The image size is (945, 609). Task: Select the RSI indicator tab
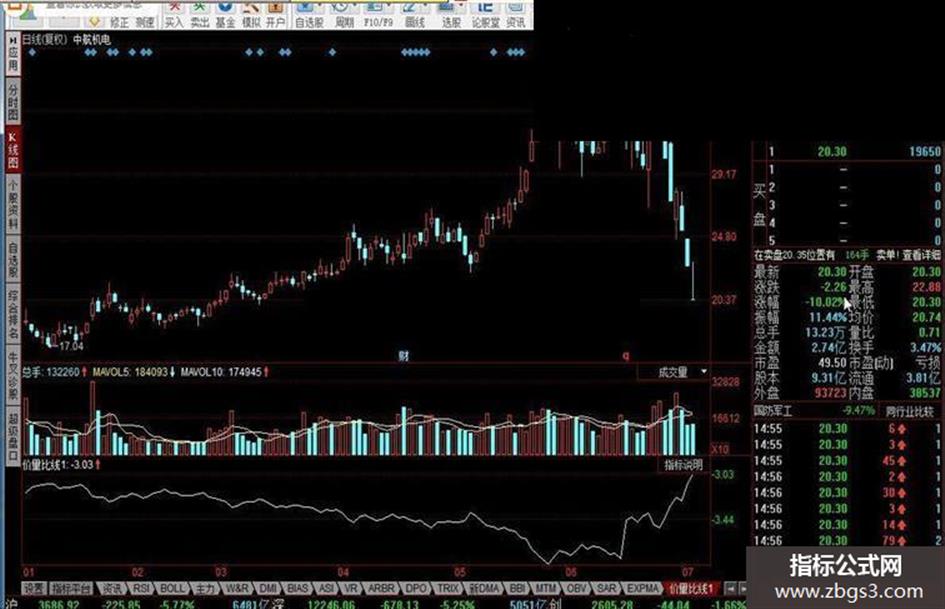(x=140, y=588)
